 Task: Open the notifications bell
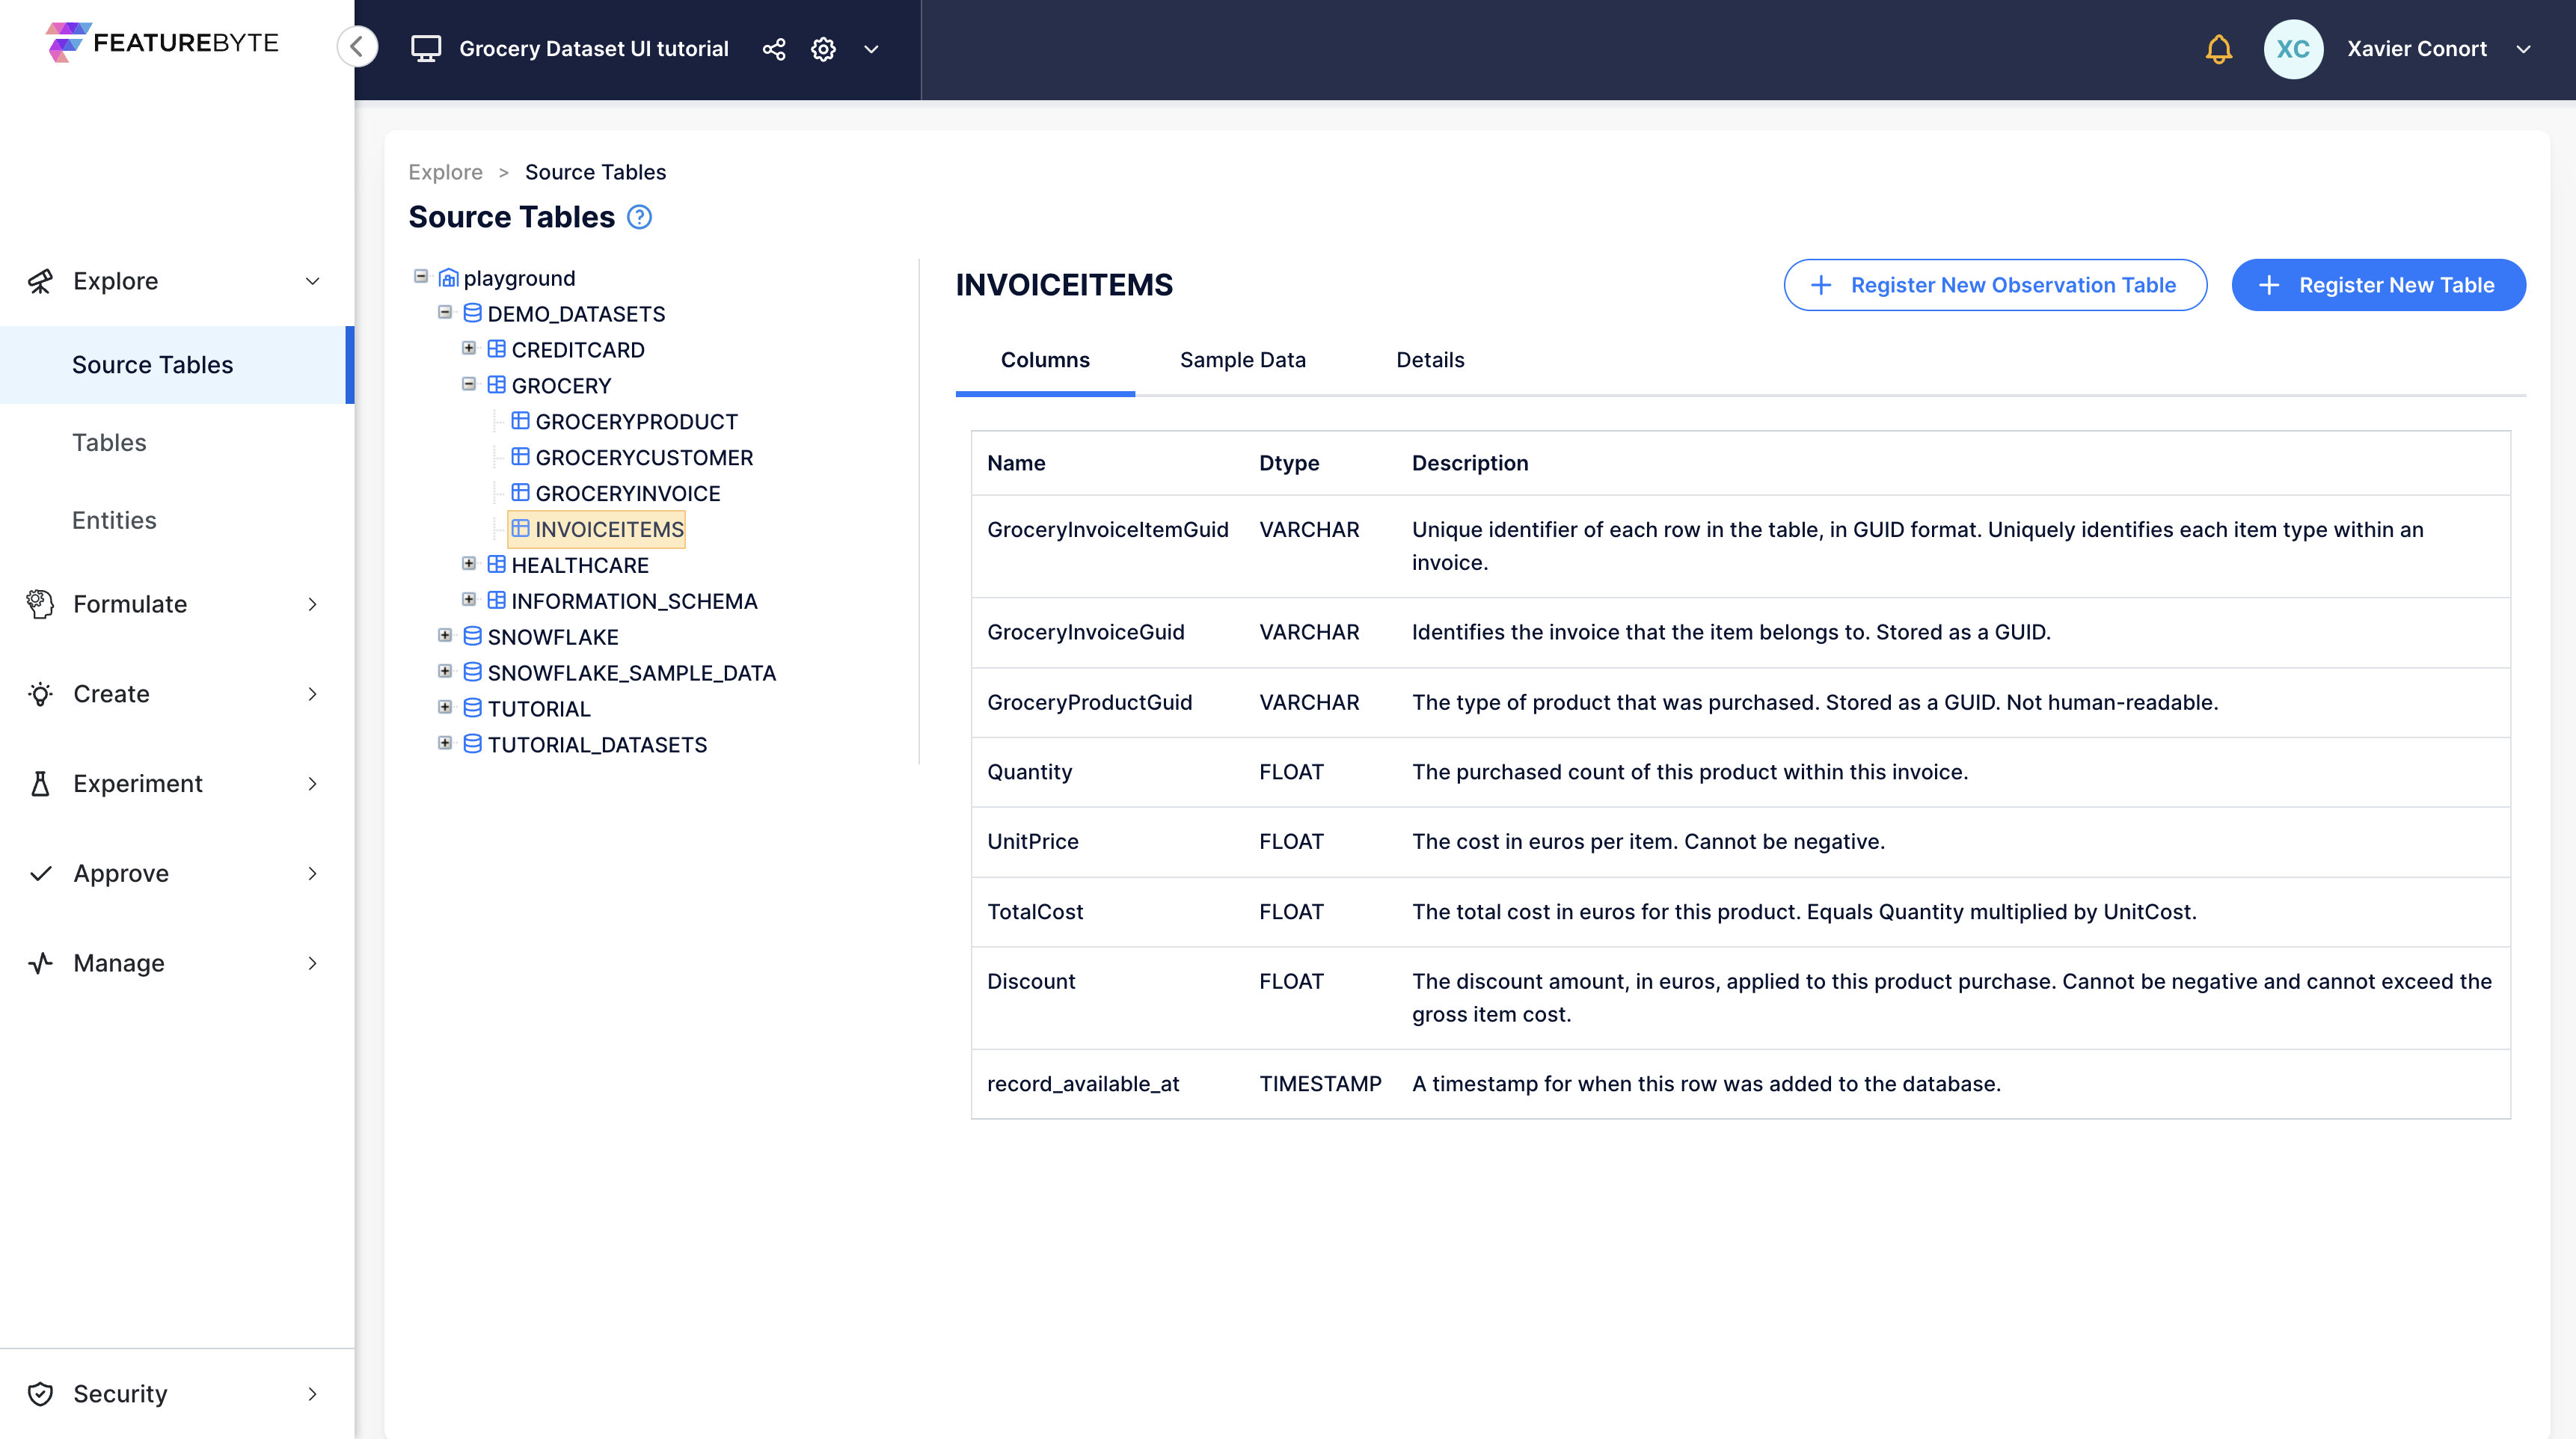coord(2218,49)
